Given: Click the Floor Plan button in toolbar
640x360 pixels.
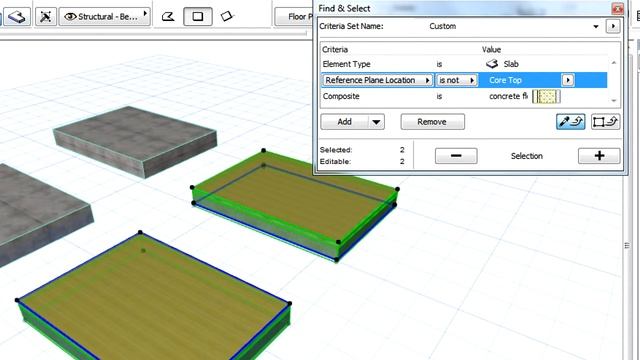Looking at the screenshot, I should pos(294,17).
